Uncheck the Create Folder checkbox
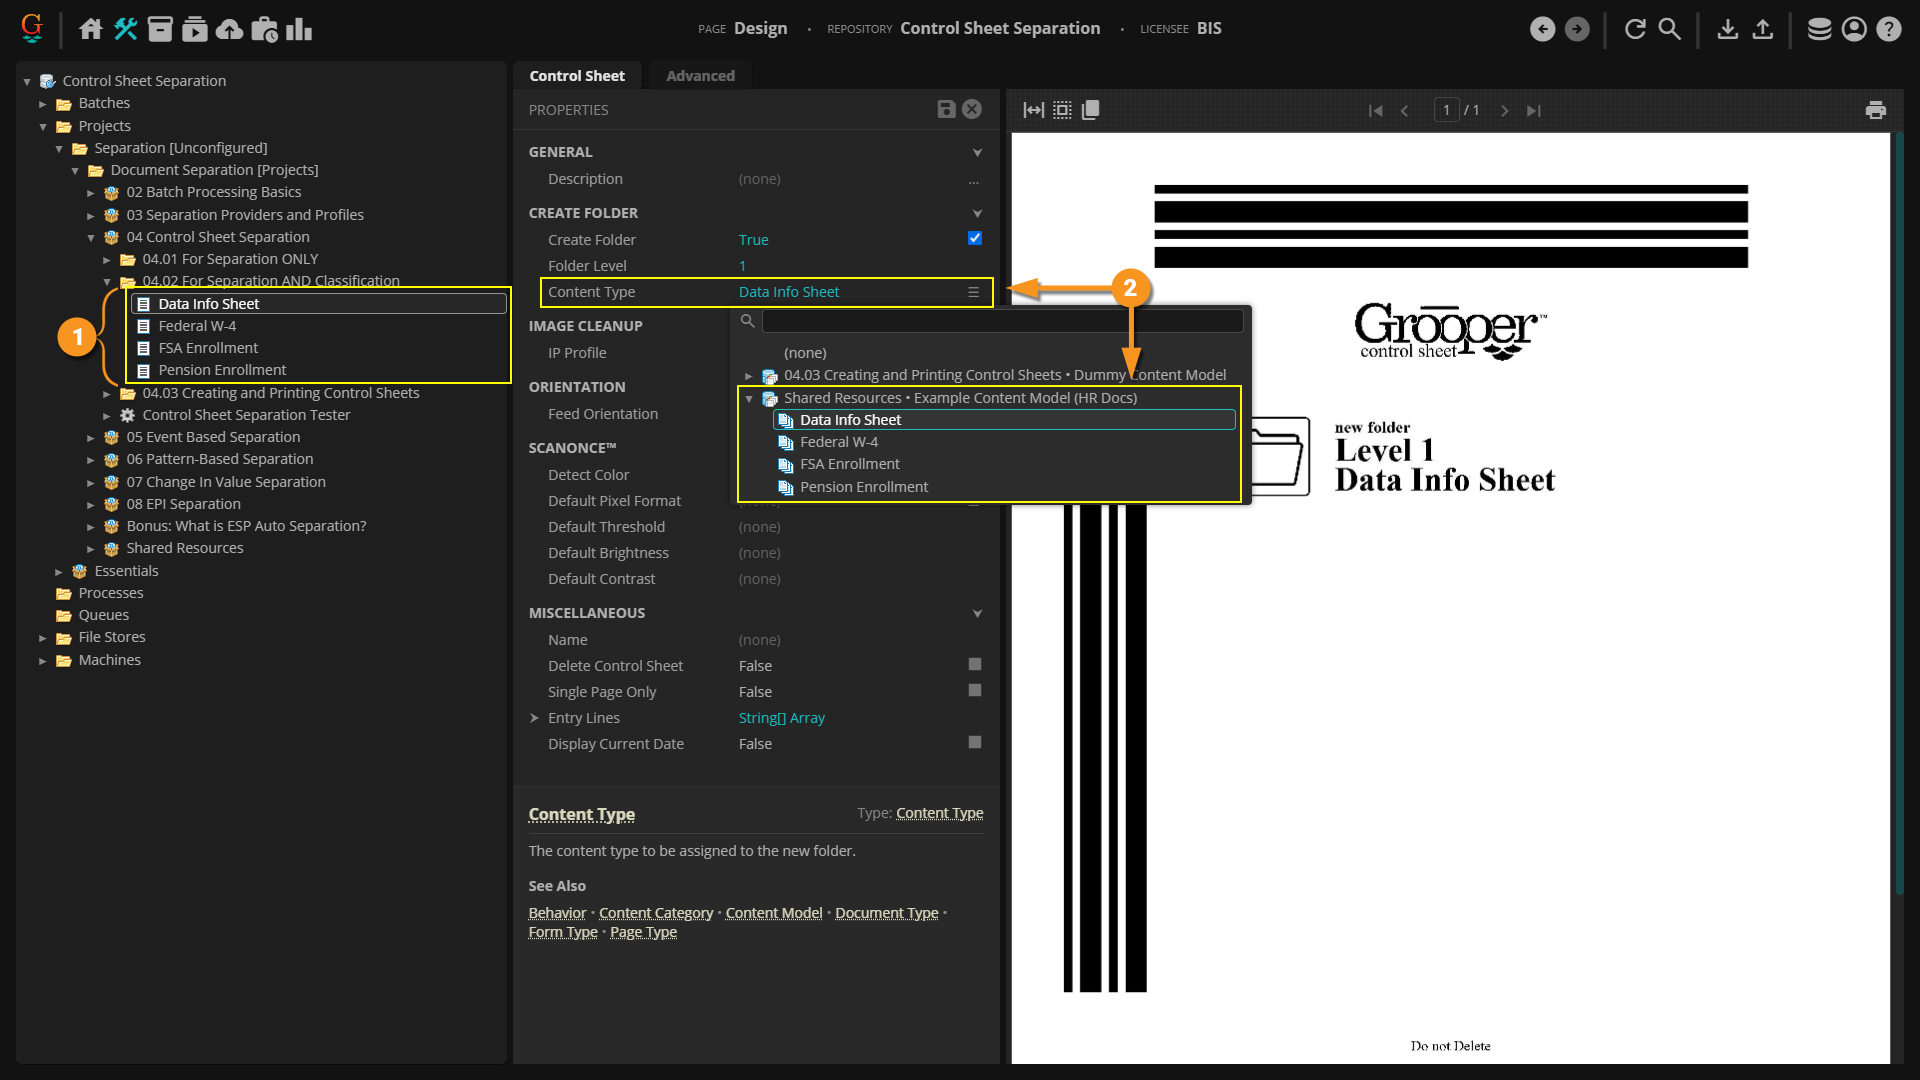The height and width of the screenshot is (1080, 1920). [x=975, y=239]
